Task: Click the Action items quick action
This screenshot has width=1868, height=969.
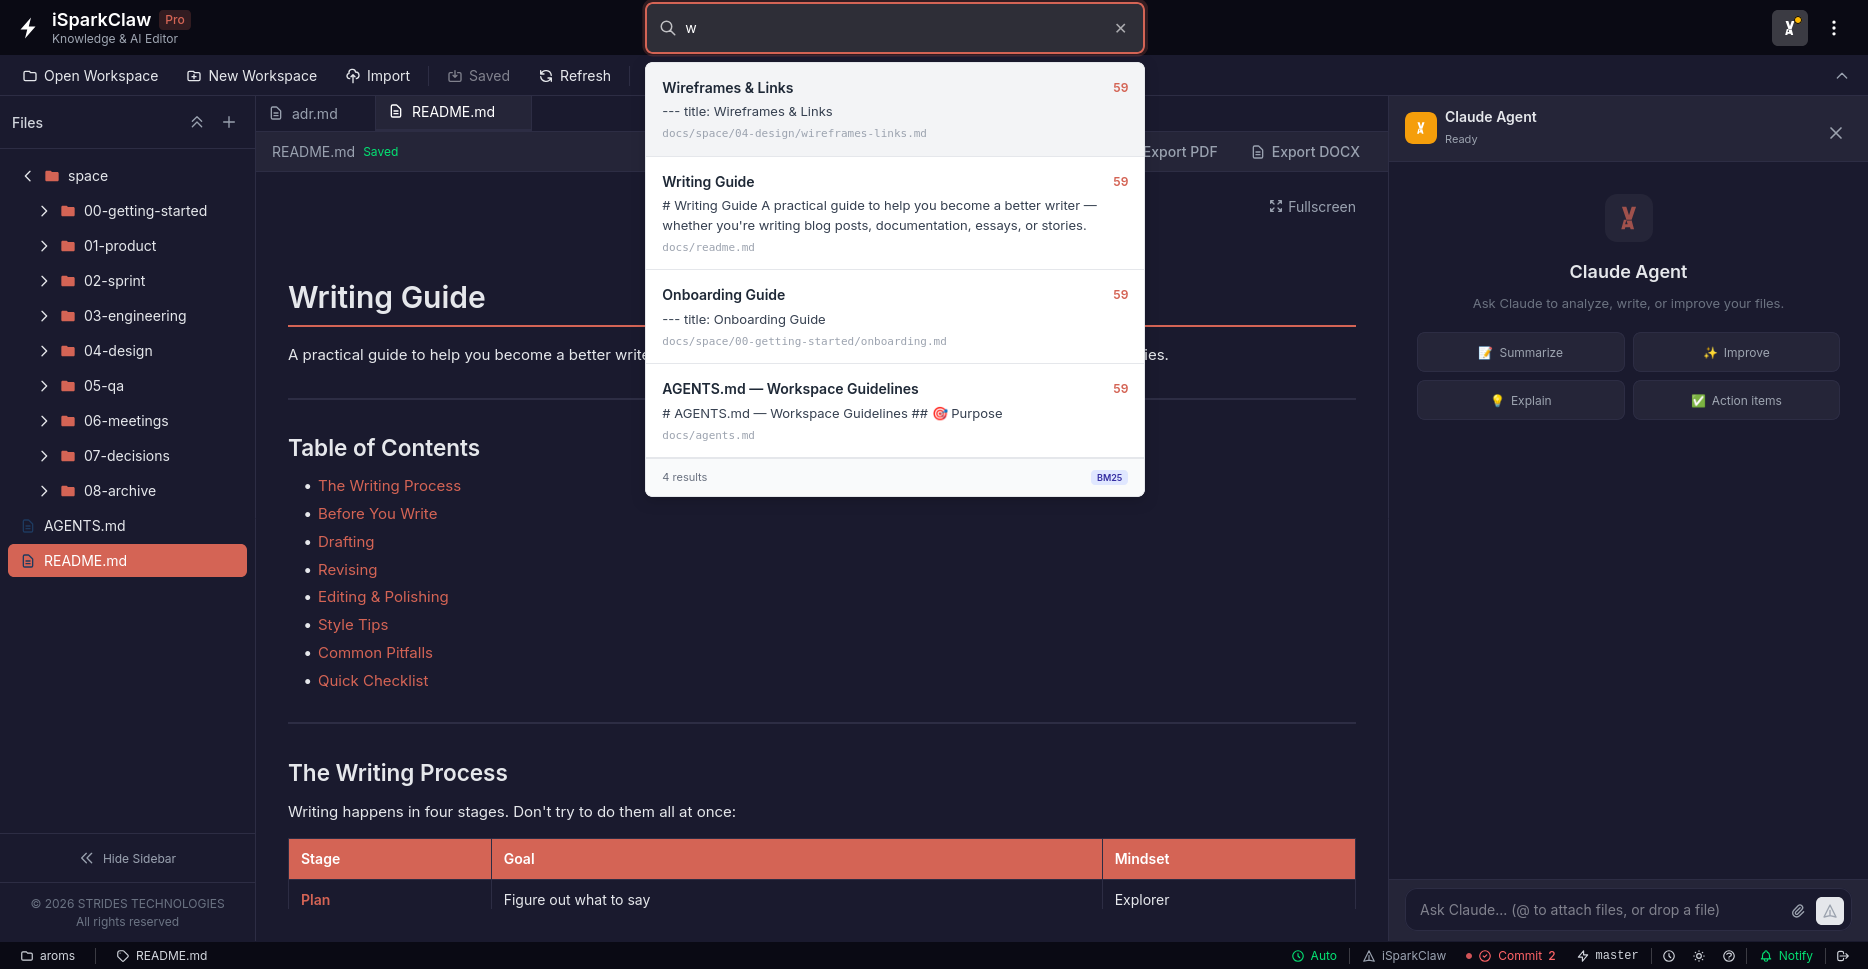Action: (x=1736, y=400)
